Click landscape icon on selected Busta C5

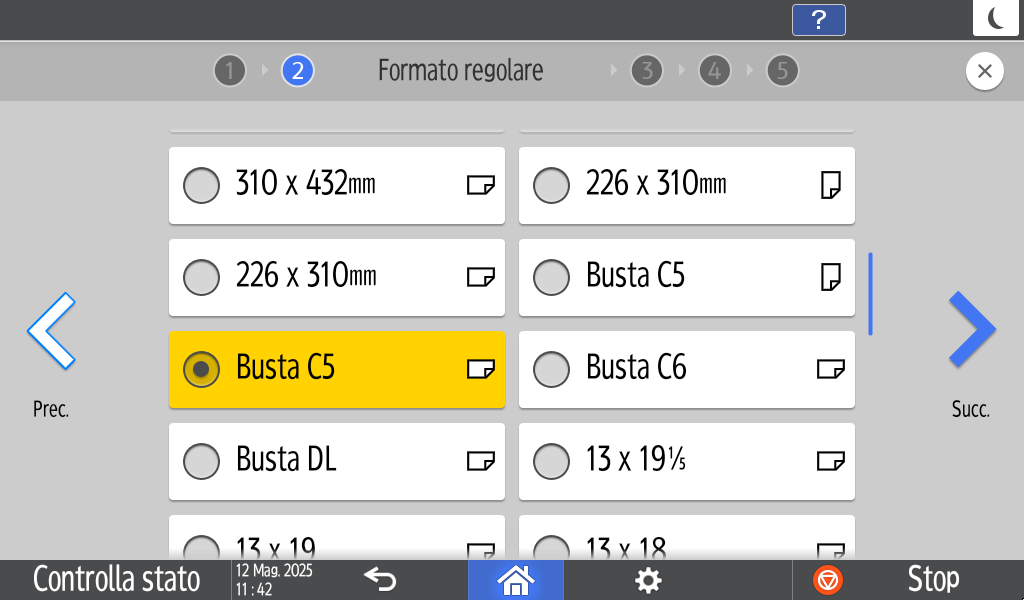(x=481, y=370)
